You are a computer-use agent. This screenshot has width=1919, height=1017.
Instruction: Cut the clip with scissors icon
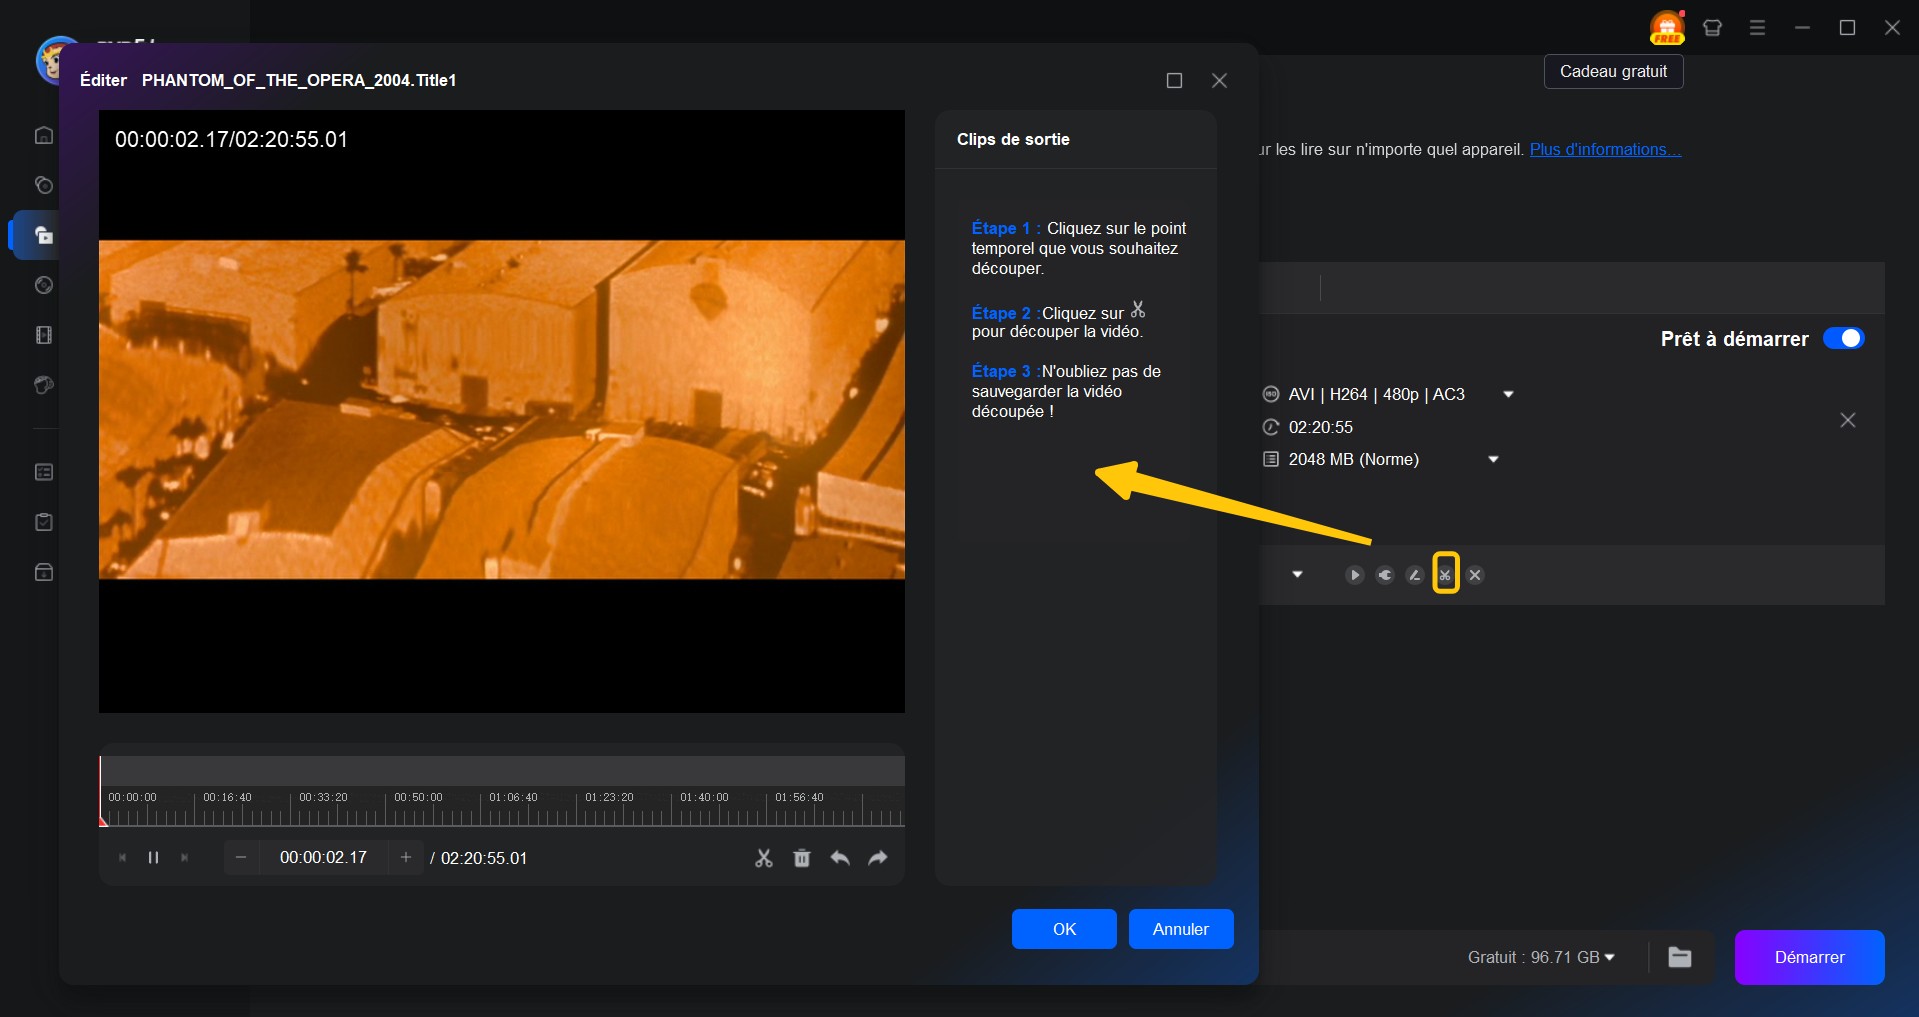click(764, 858)
